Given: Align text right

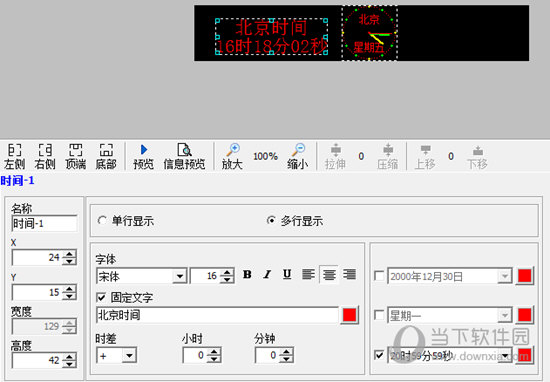Looking at the screenshot, I should pos(349,275).
